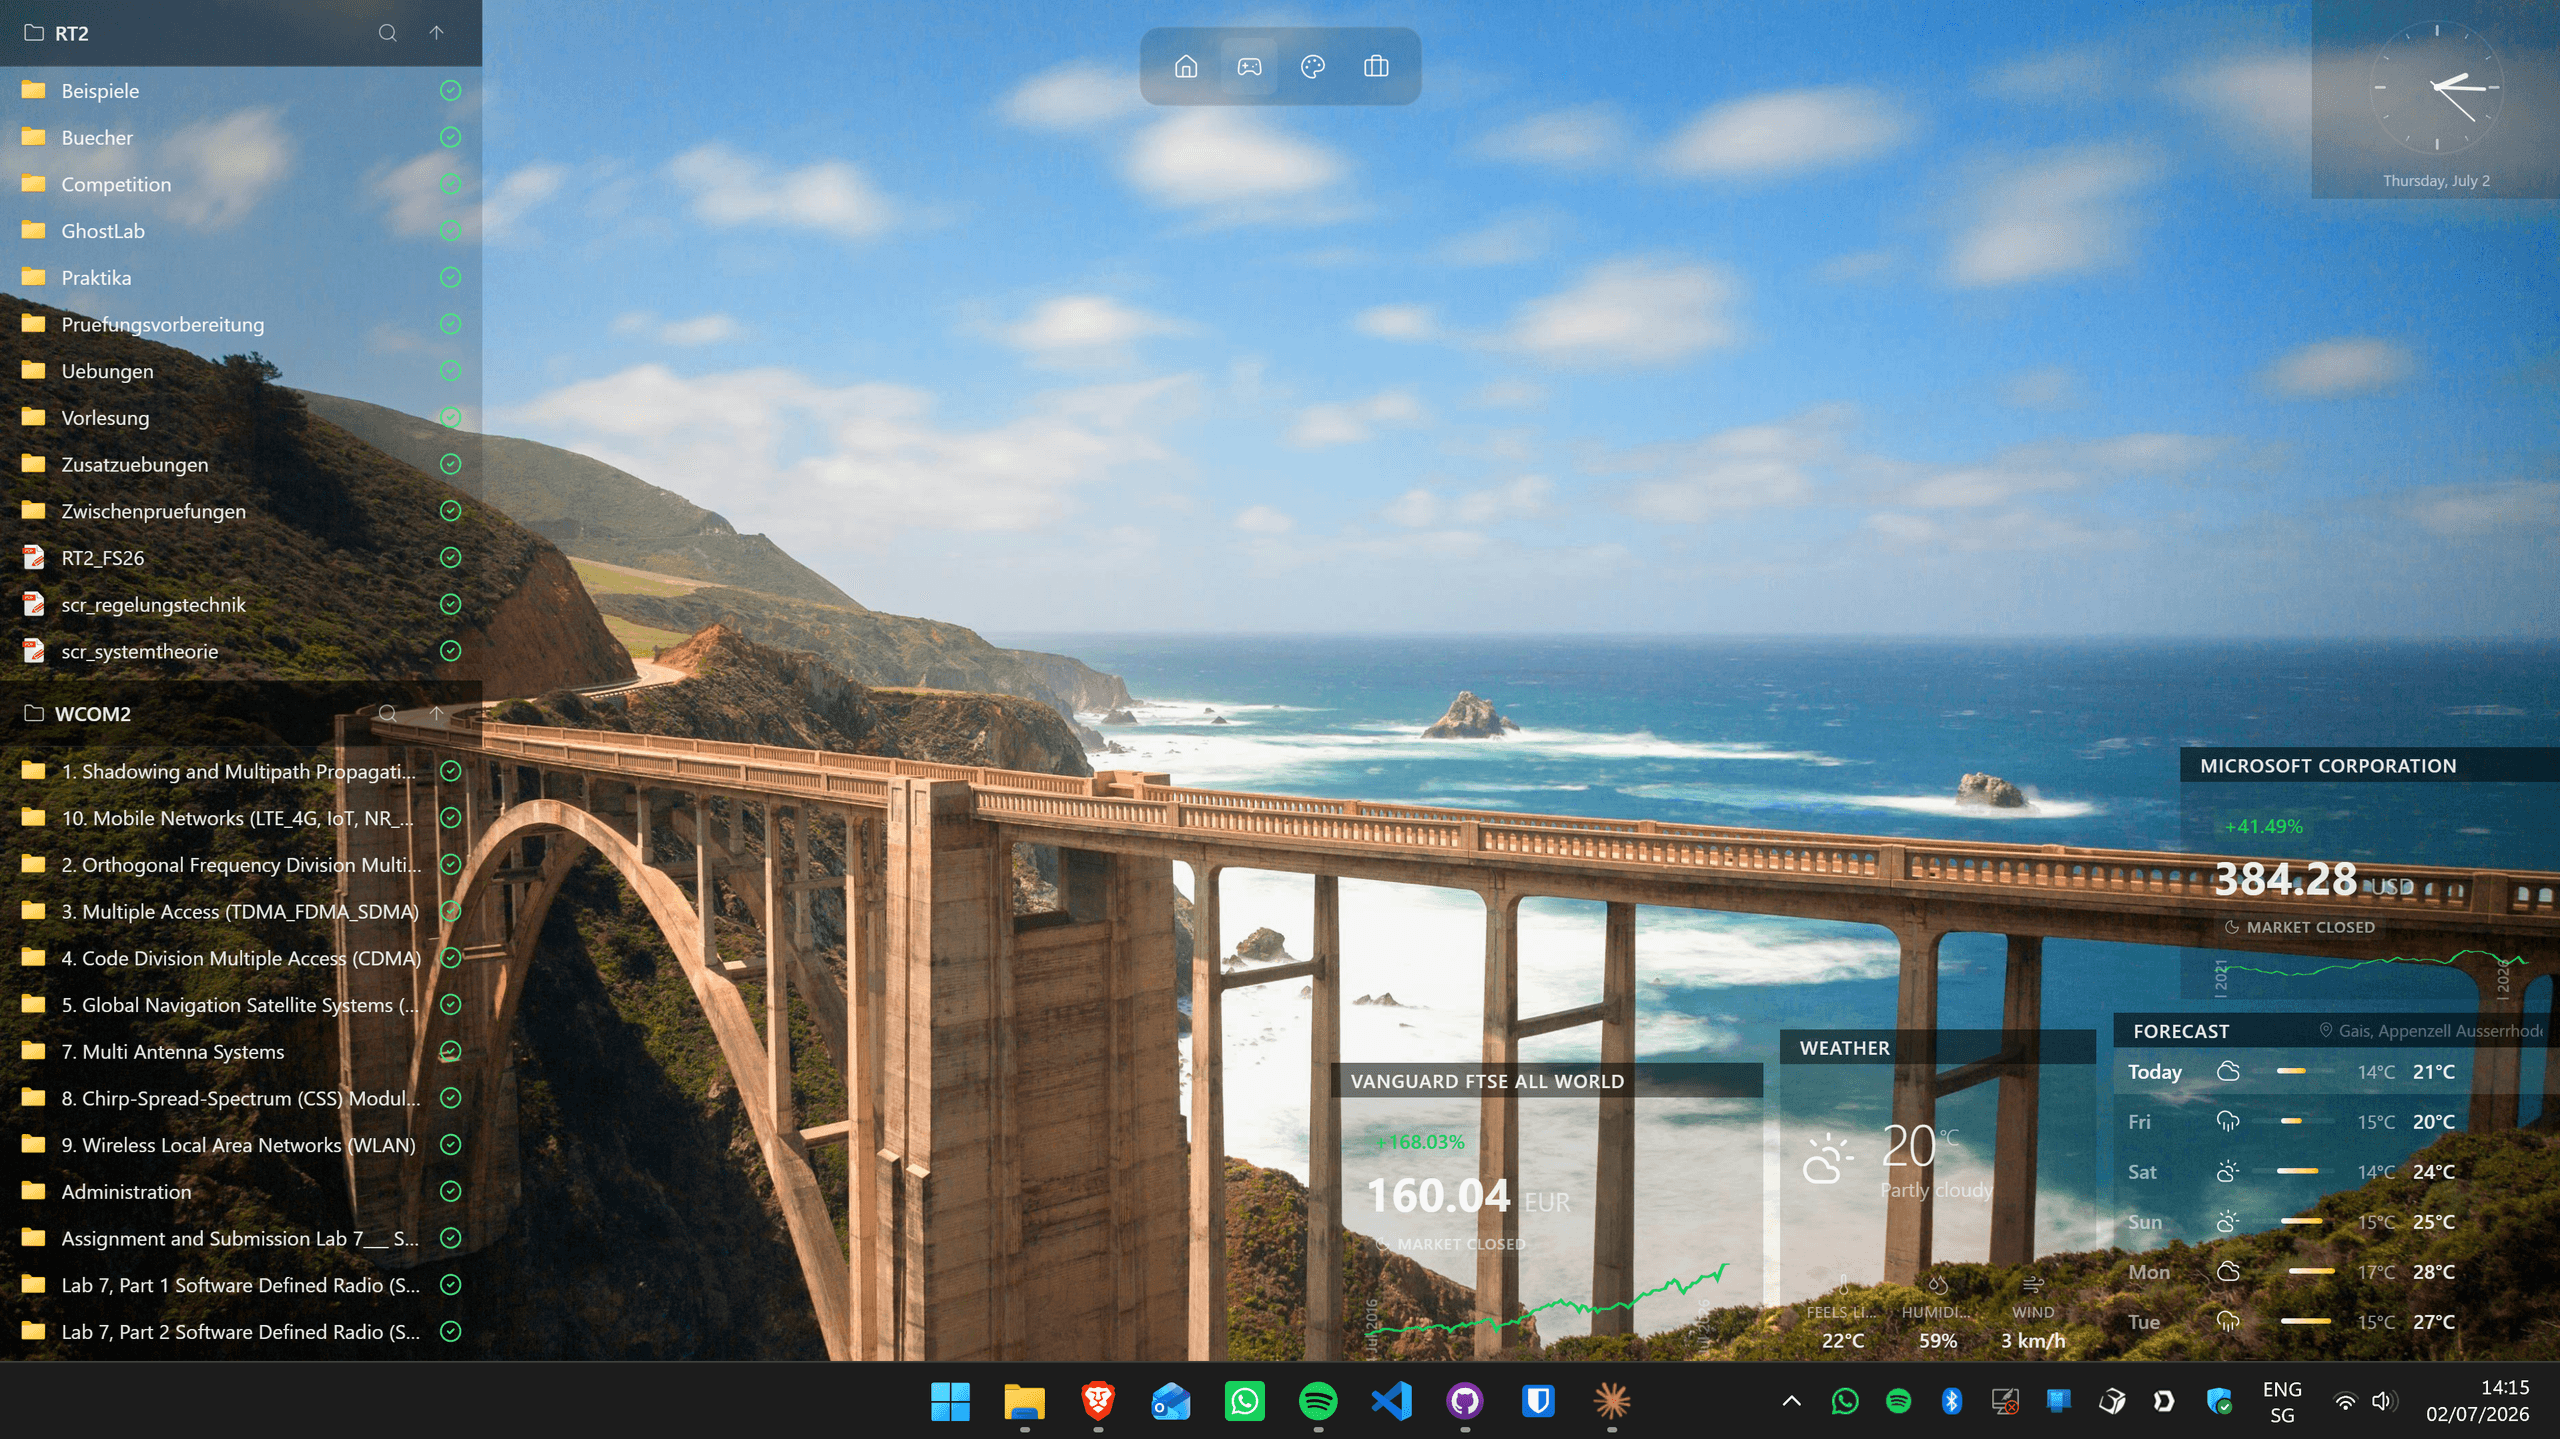Open the '10. Mobile Networks' folder

point(241,818)
